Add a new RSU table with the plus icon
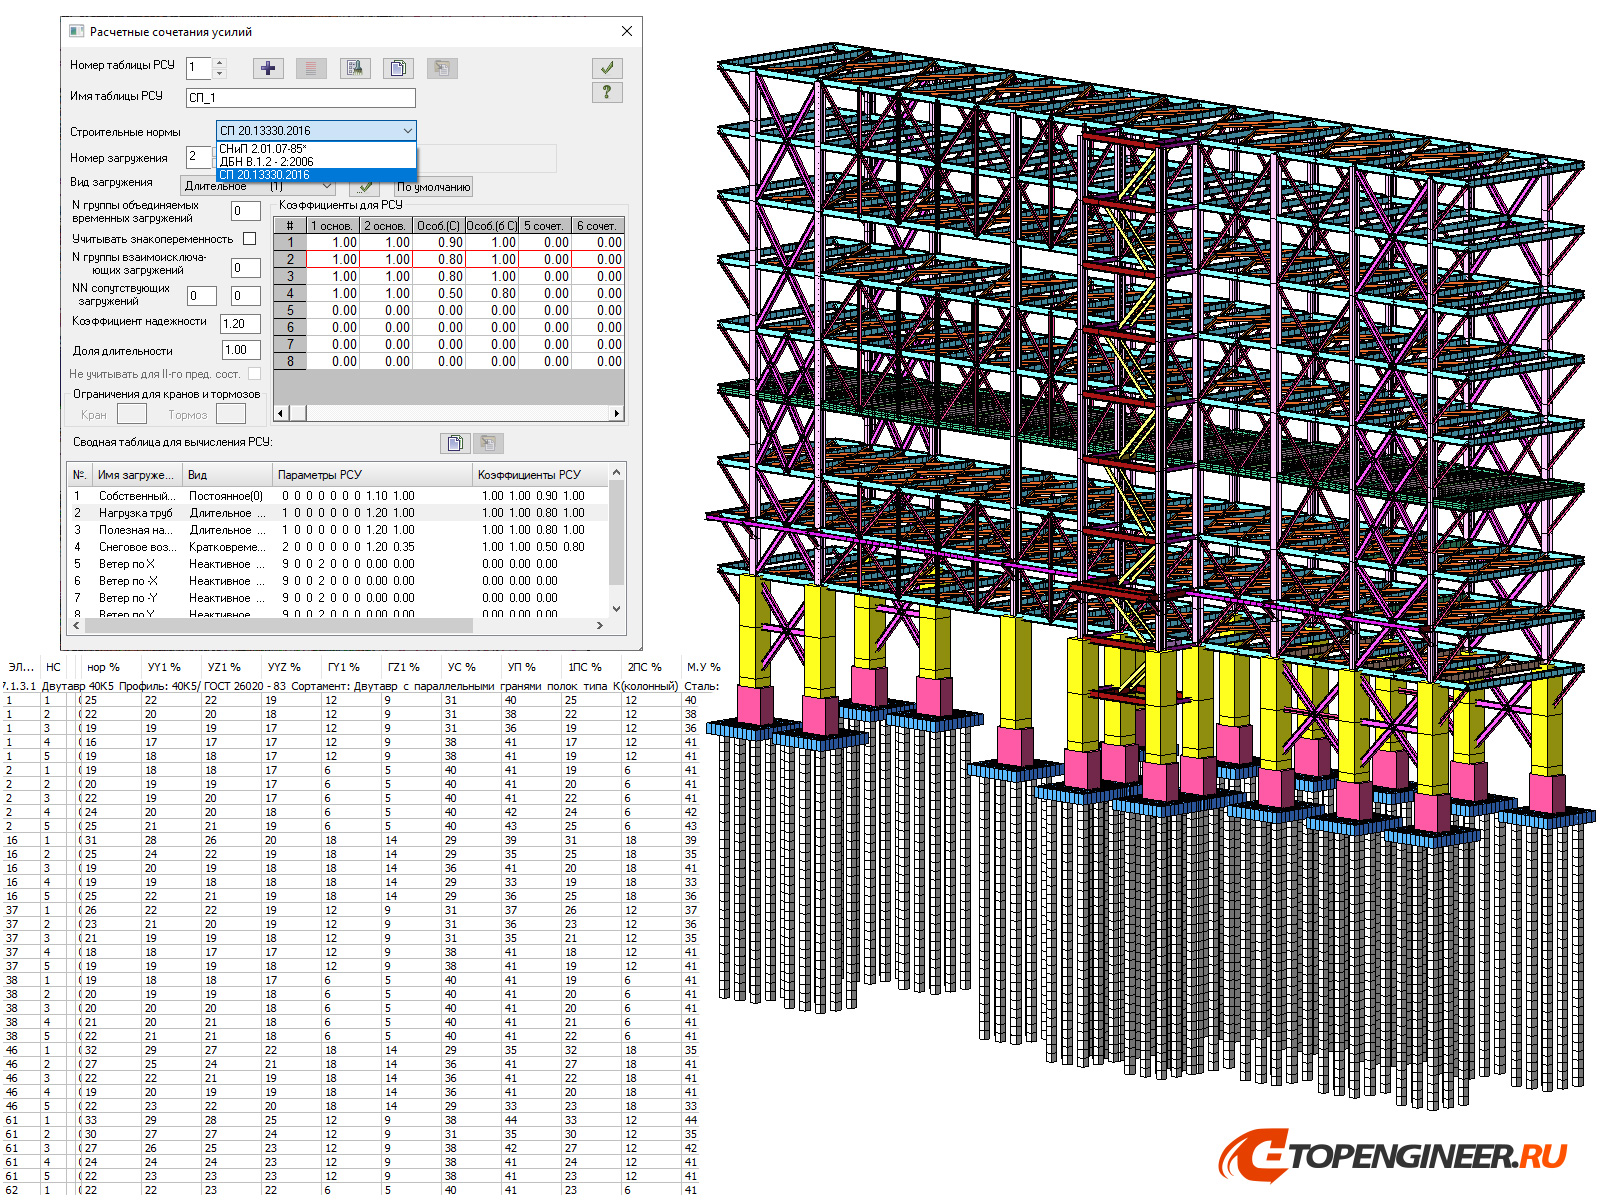This screenshot has height=1200, width=1600. point(267,67)
